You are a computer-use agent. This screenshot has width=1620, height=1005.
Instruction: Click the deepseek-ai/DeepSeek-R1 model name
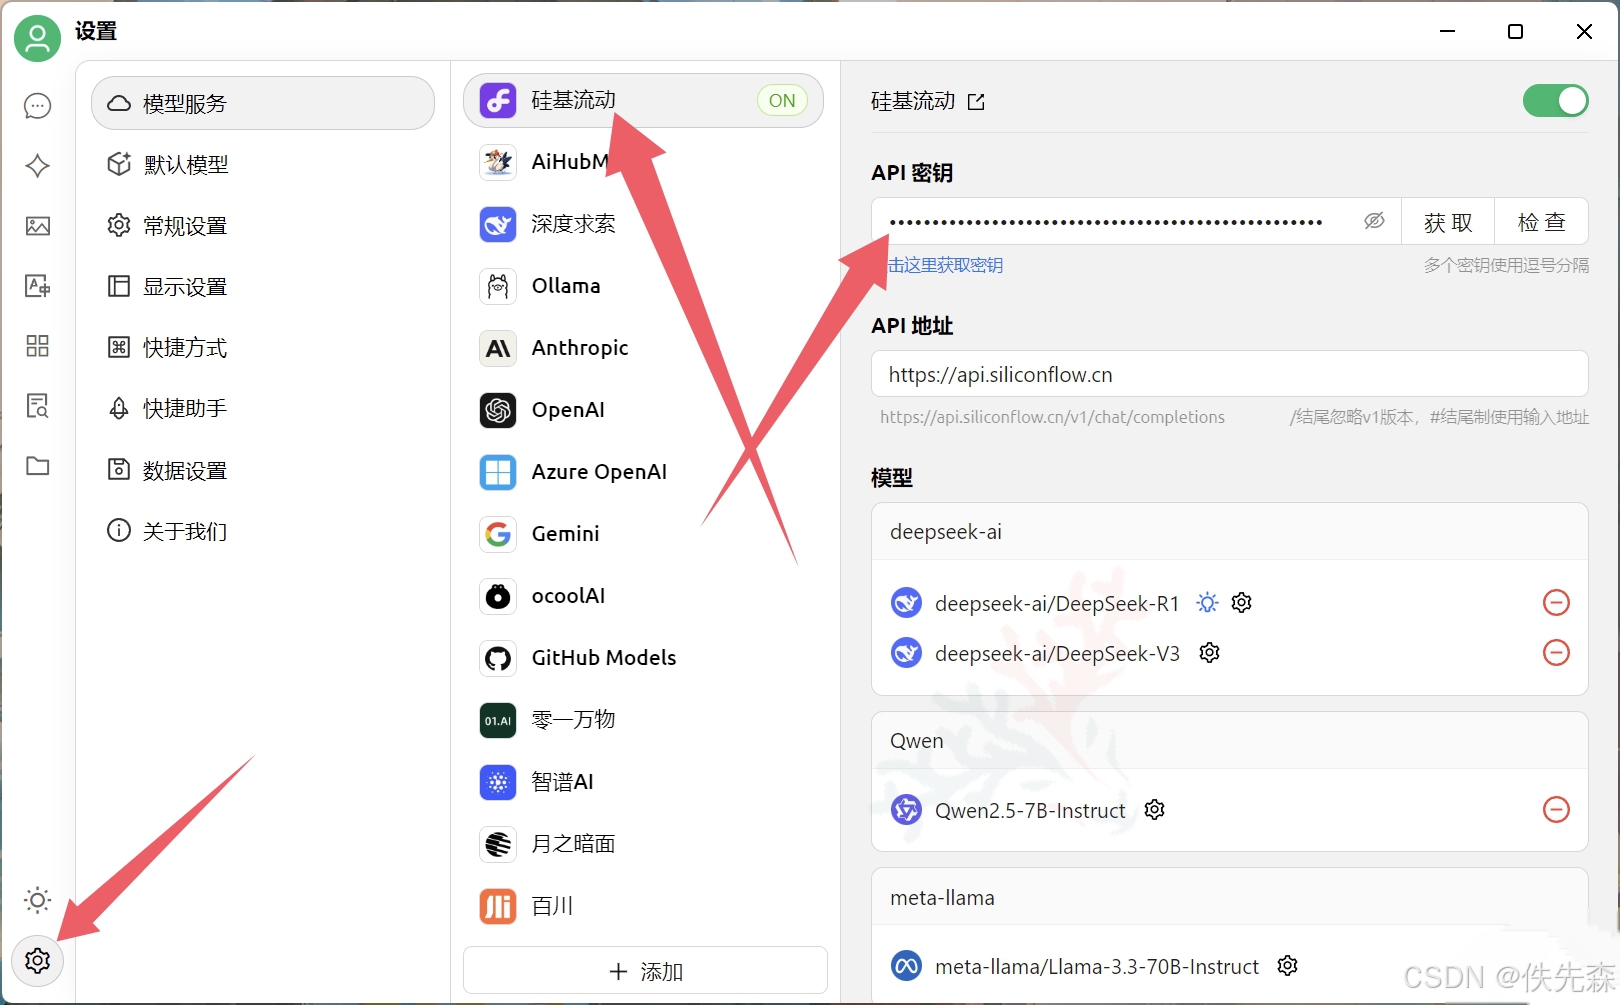click(1057, 604)
